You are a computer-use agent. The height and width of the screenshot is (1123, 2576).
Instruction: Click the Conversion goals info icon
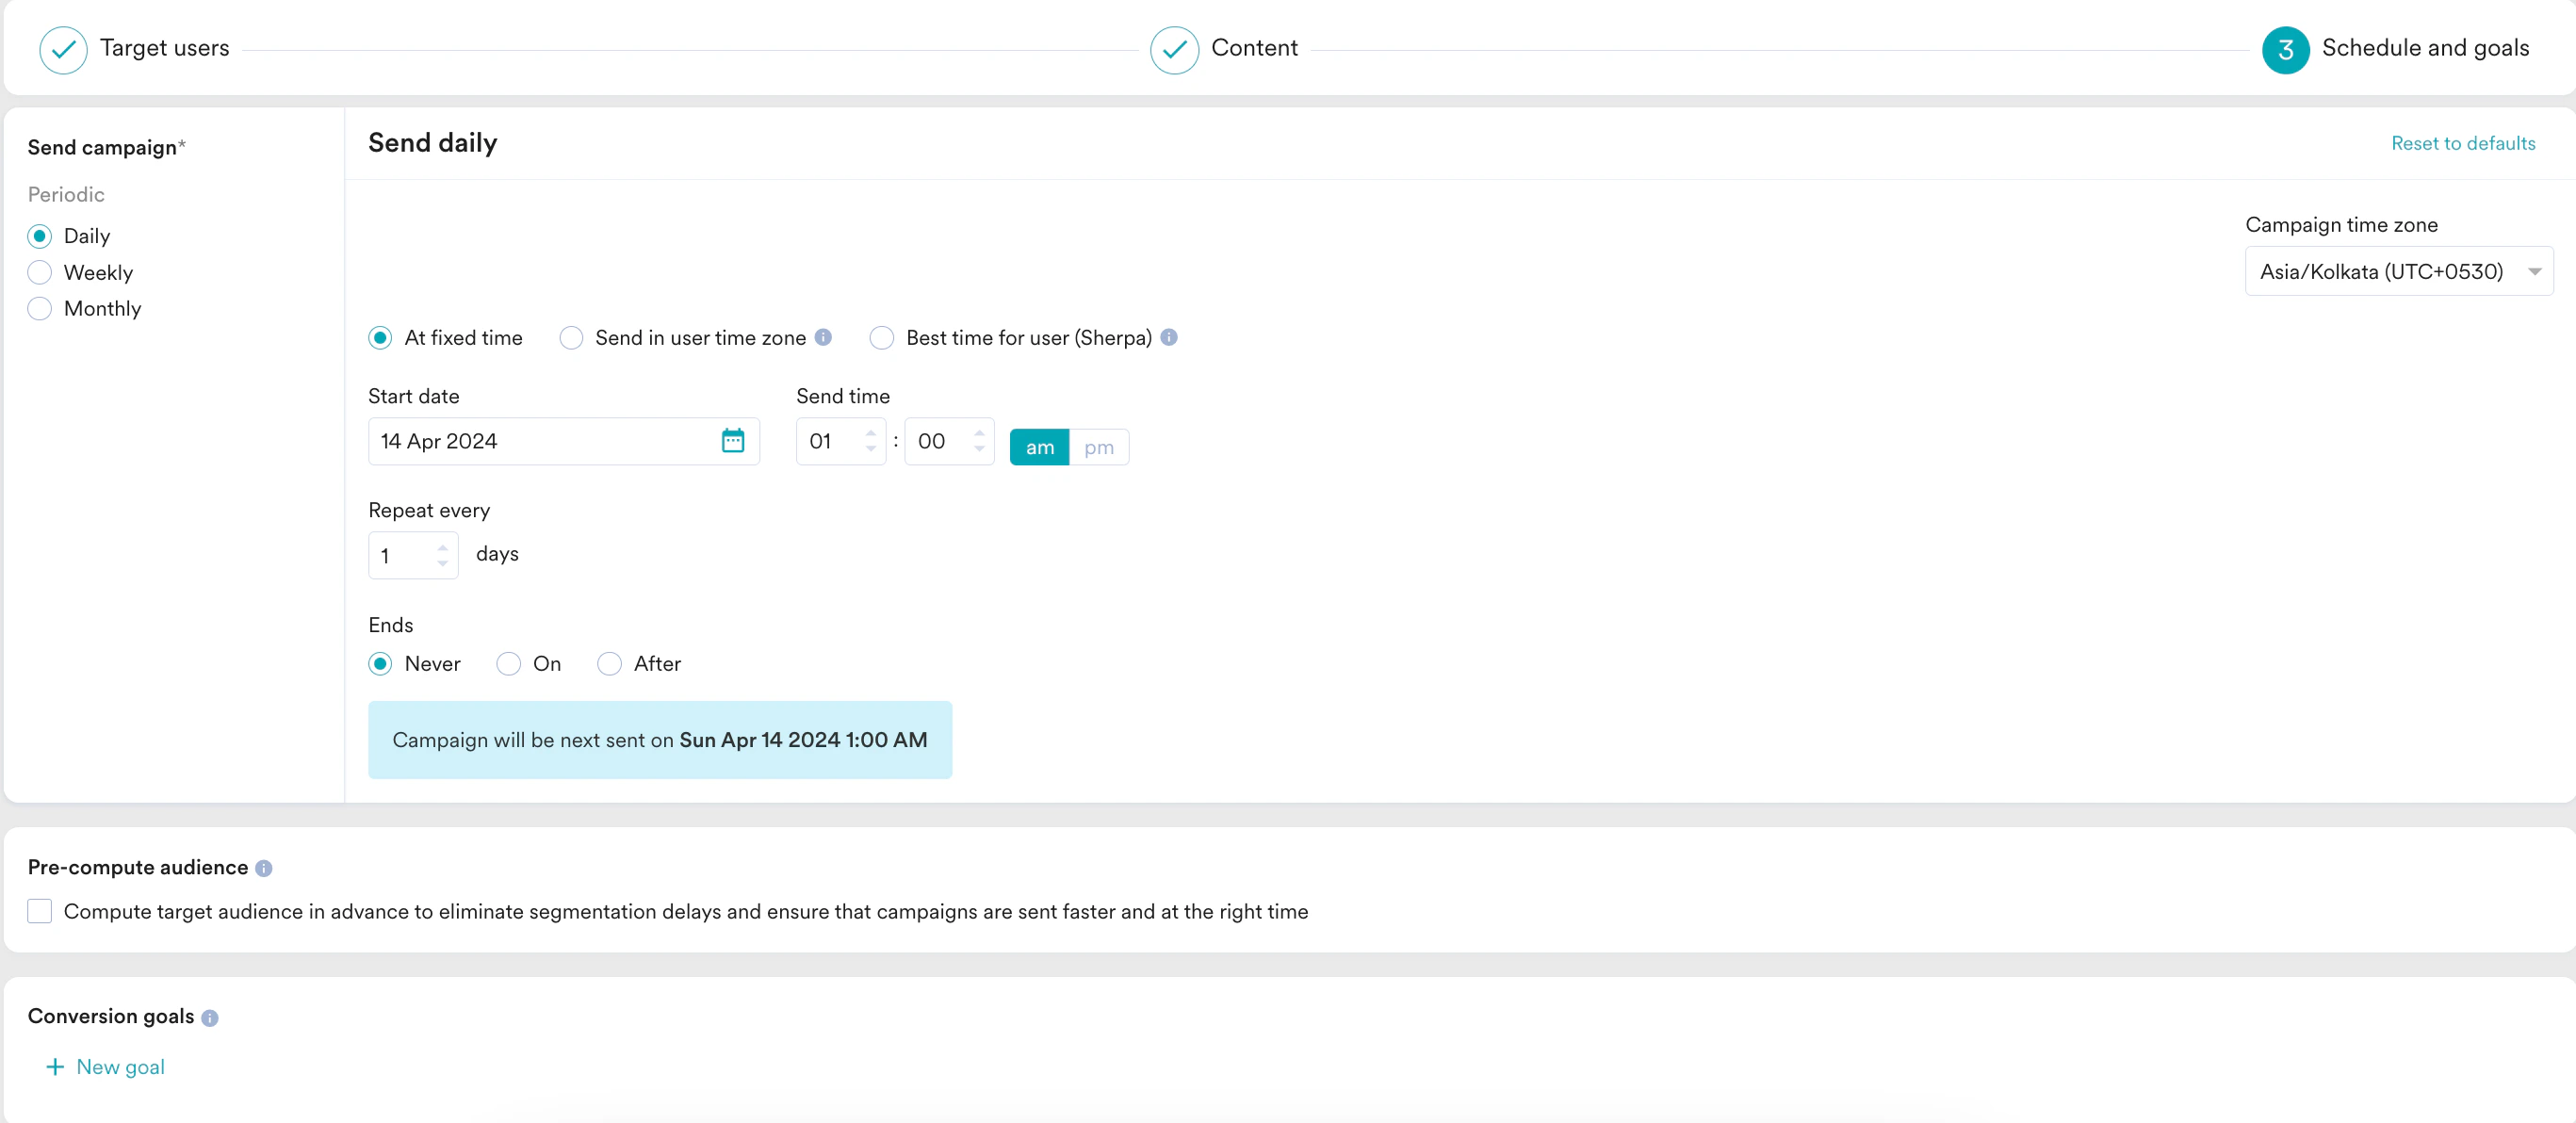pyautogui.click(x=209, y=1017)
